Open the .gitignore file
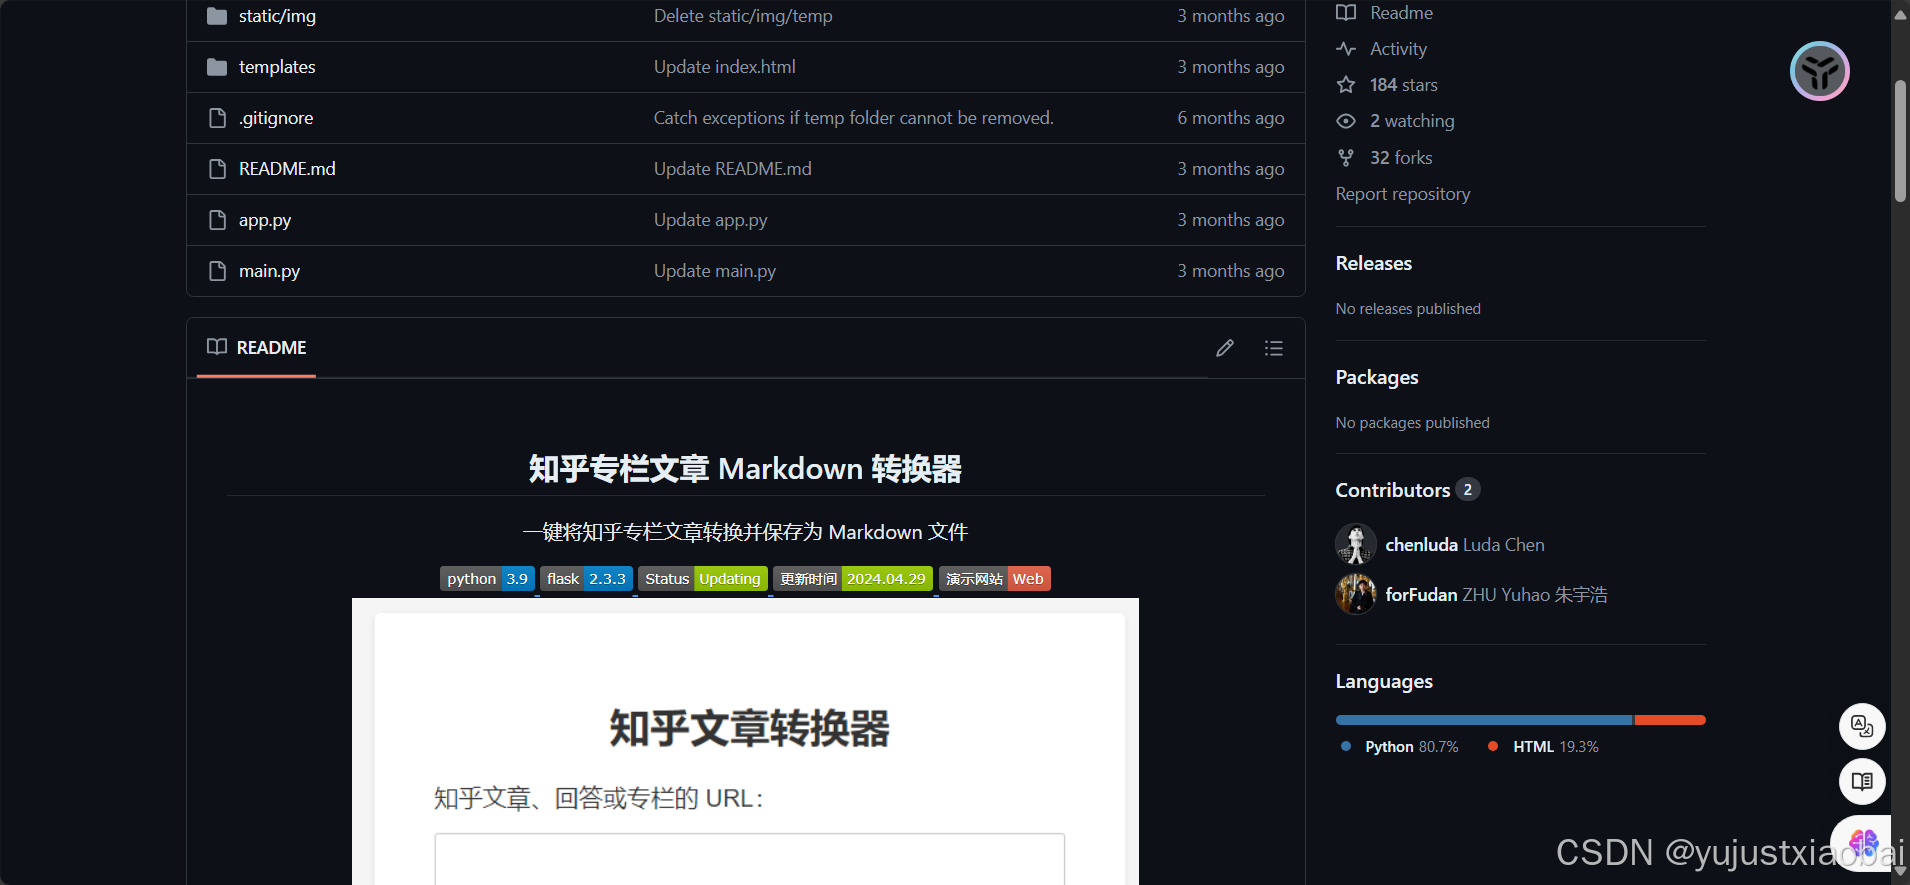The height and width of the screenshot is (885, 1910). click(x=276, y=118)
